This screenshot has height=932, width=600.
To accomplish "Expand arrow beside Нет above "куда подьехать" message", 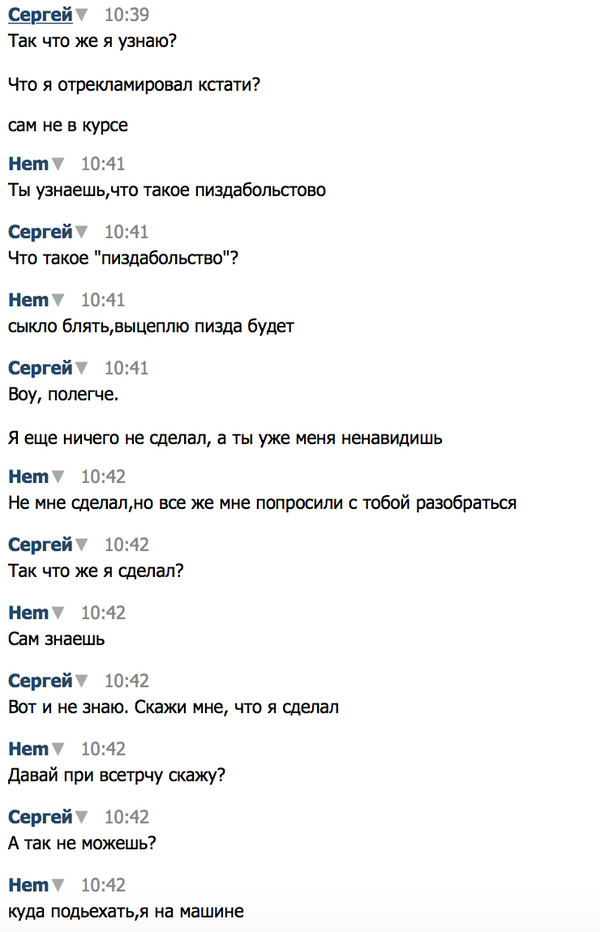I will click(58, 886).
